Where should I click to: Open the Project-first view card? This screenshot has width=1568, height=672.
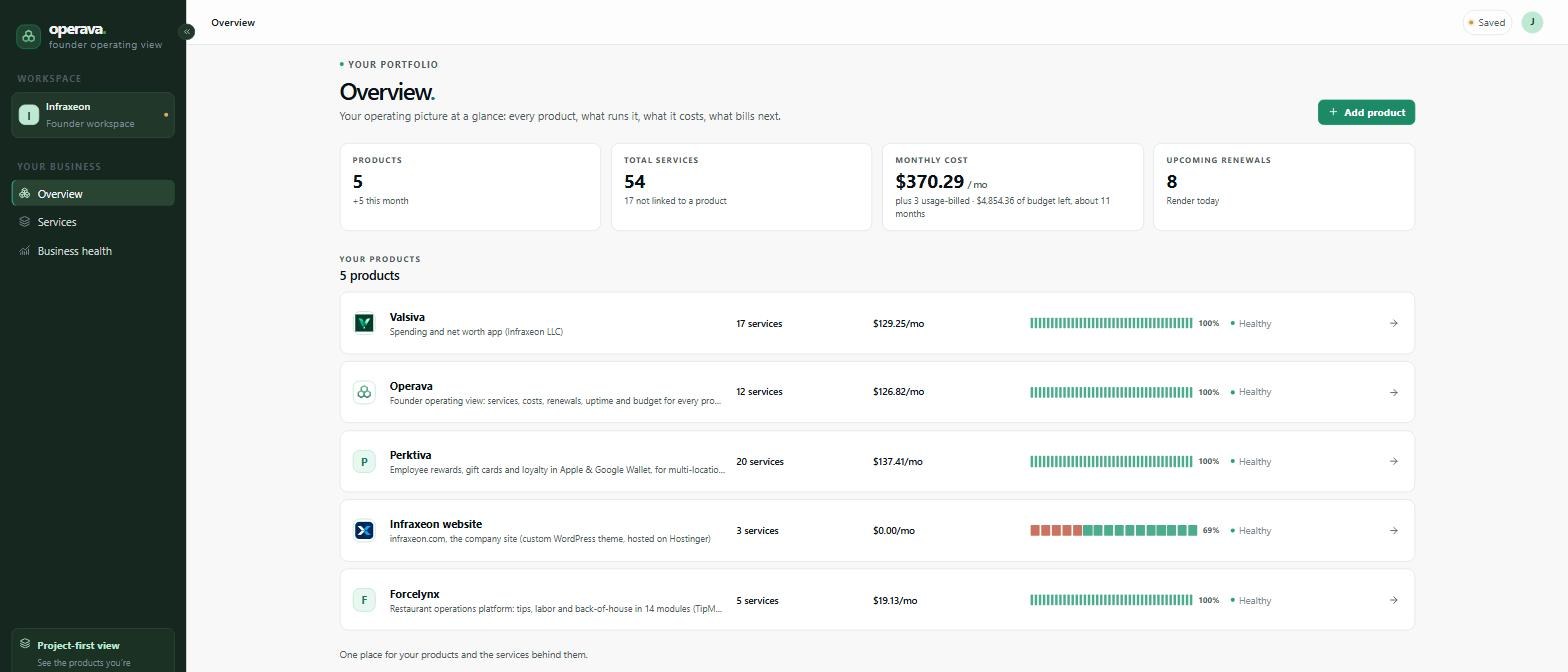(93, 650)
